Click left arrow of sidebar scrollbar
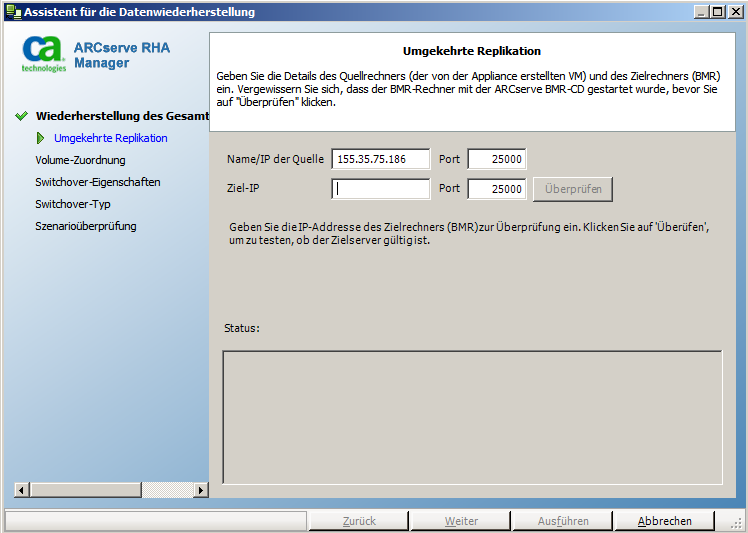748x533 pixels. pyautogui.click(x=21, y=490)
